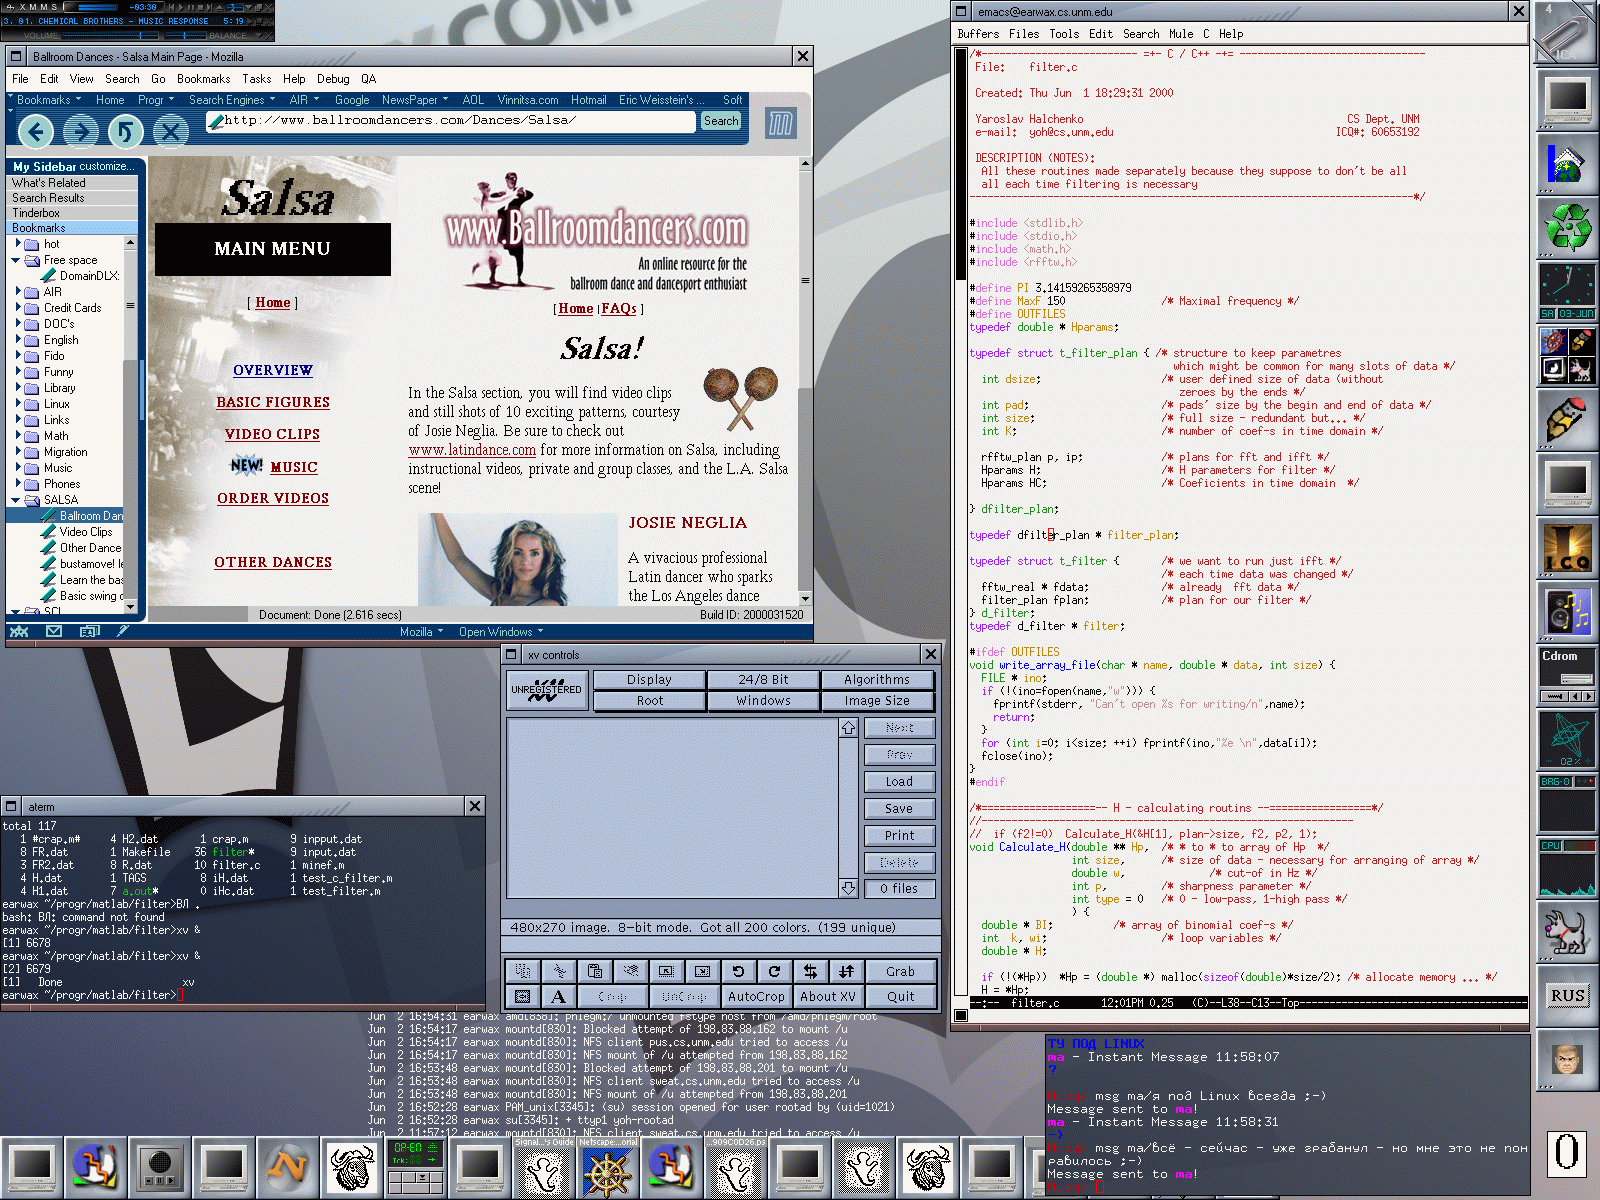Flip image horizontally in XV controls

[x=810, y=971]
